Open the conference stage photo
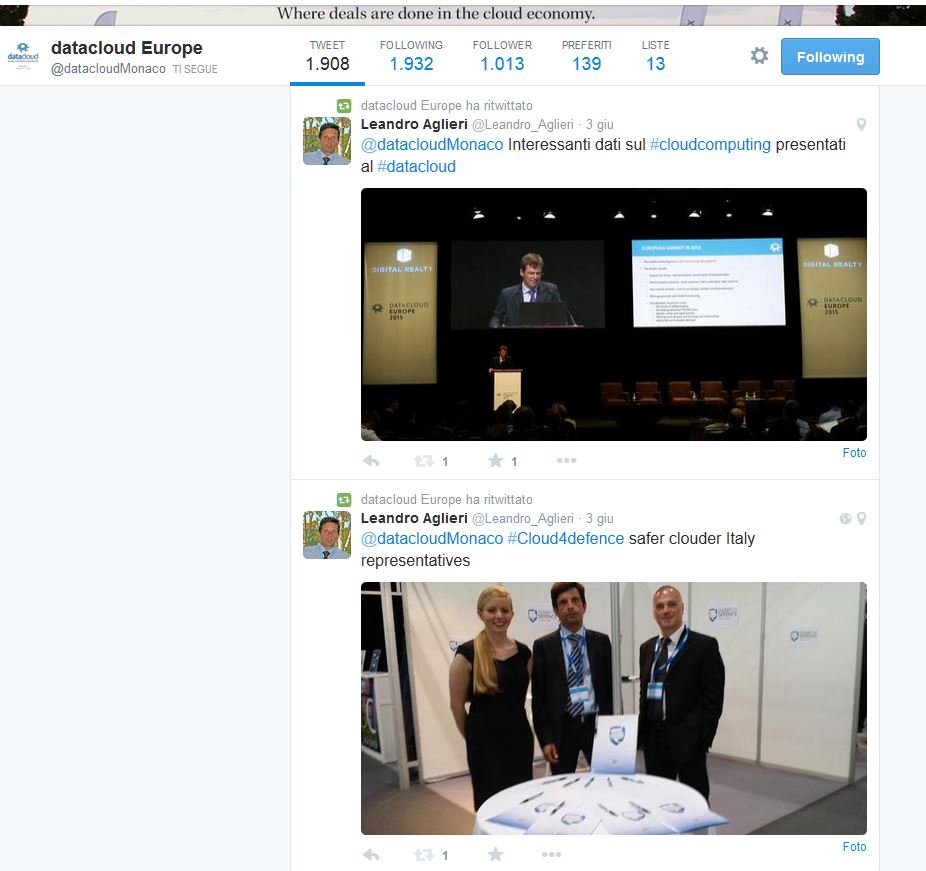Screen dimensions: 926x871 (614, 314)
